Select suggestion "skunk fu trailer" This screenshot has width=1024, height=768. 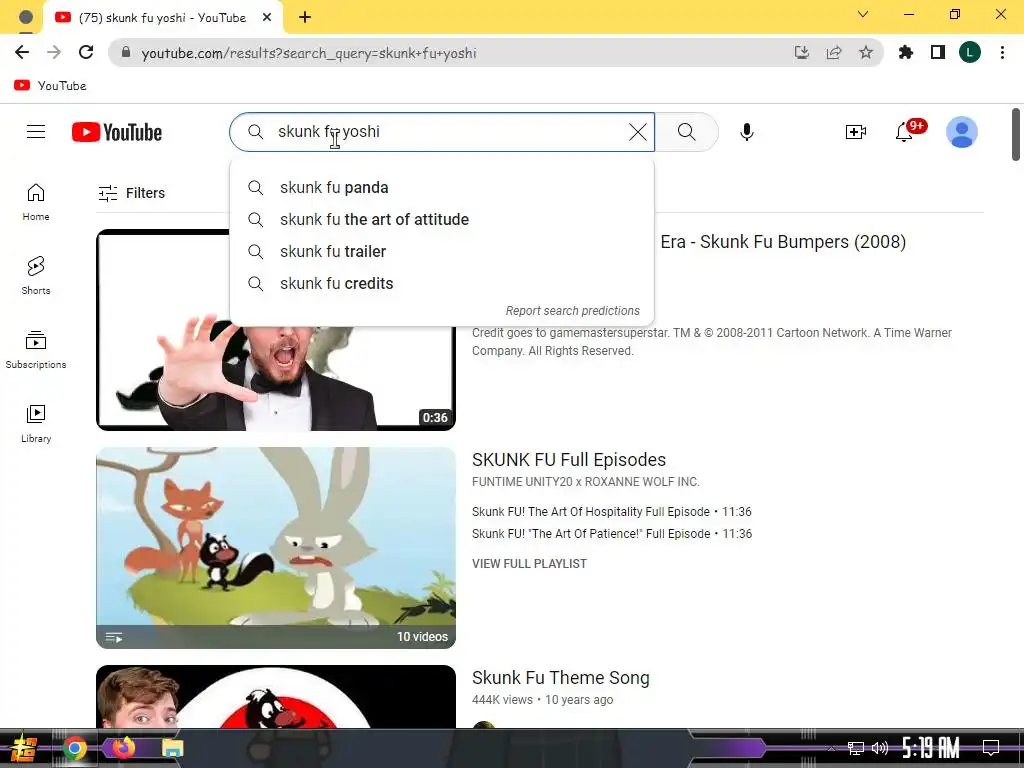pos(442,251)
